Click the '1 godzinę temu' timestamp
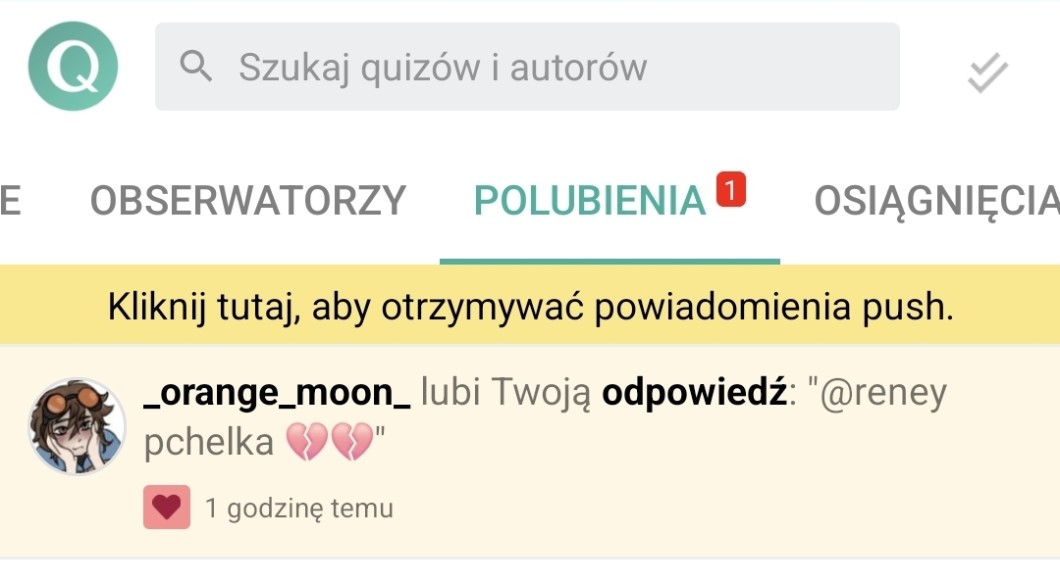Viewport: 1060px width, 584px height. [299, 509]
